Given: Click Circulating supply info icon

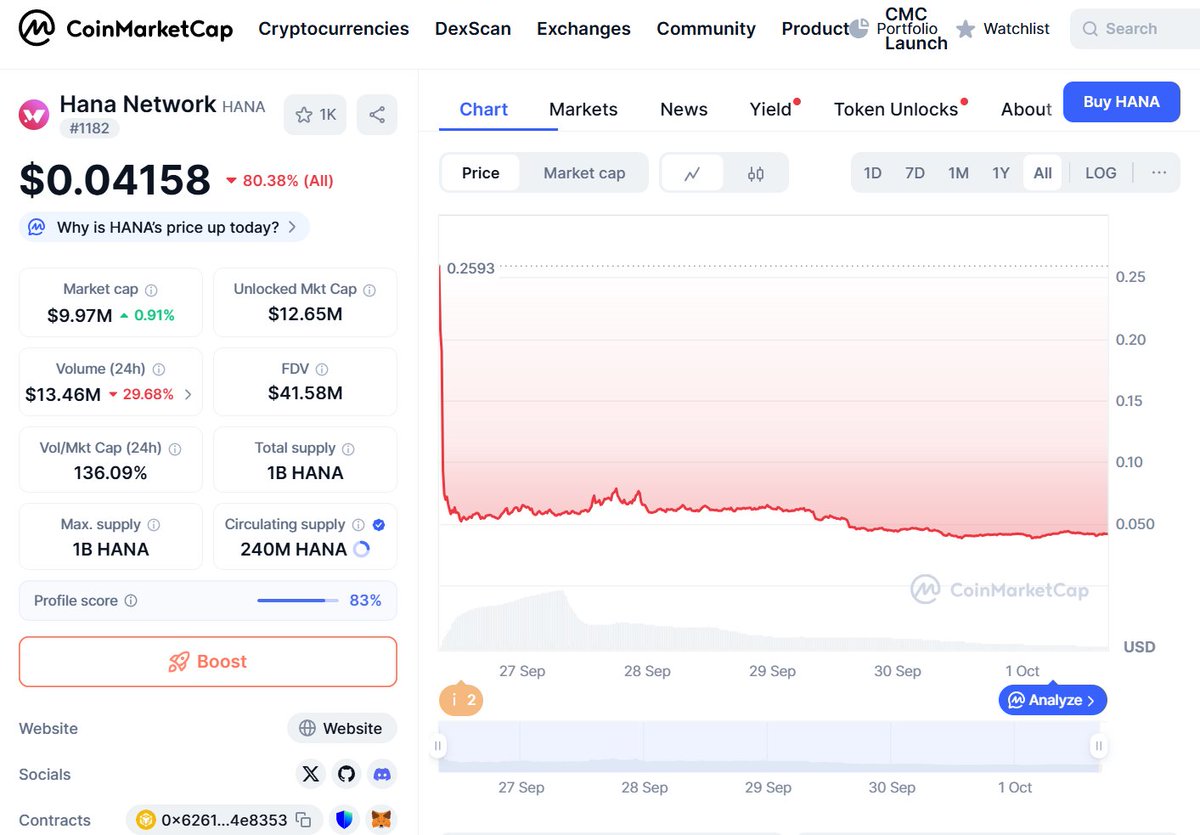Looking at the screenshot, I should point(357,525).
